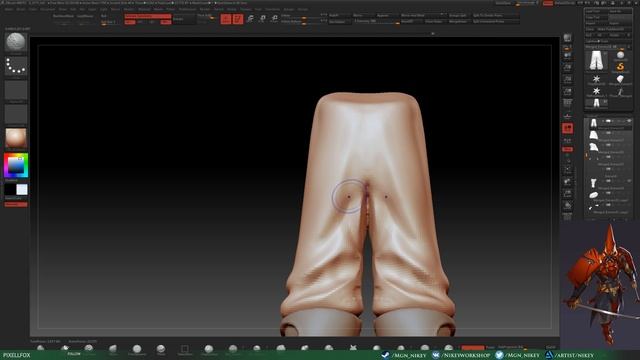Toggle the red Menus button at the top
The height and width of the screenshot is (360, 640).
click(x=548, y=3)
